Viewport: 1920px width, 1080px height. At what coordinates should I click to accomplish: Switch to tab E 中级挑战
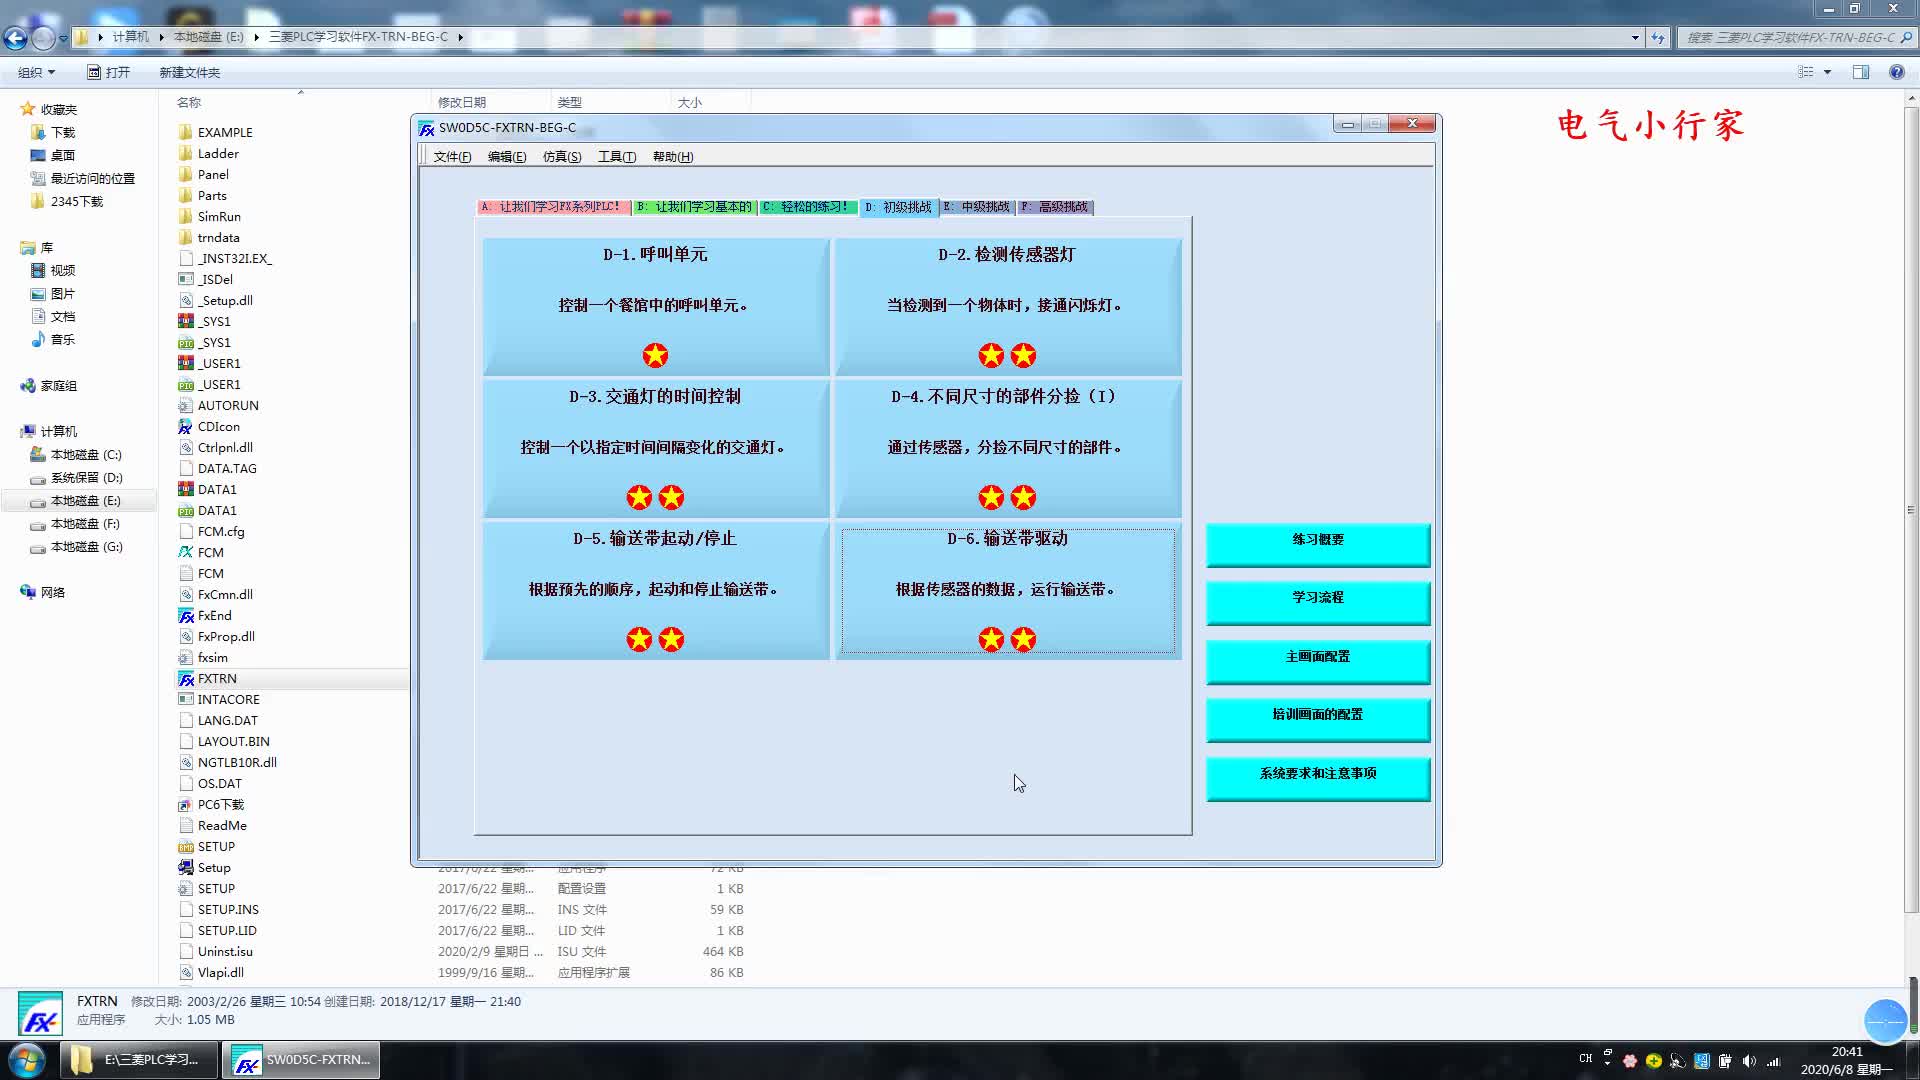(x=977, y=207)
